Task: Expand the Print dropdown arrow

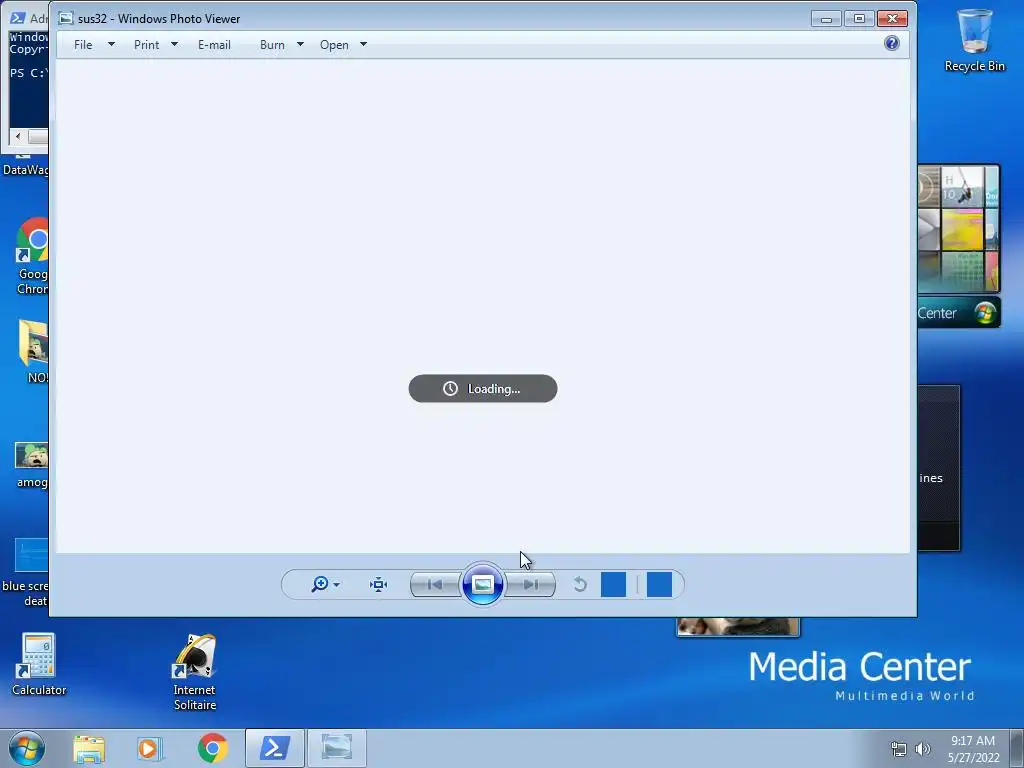Action: tap(174, 44)
